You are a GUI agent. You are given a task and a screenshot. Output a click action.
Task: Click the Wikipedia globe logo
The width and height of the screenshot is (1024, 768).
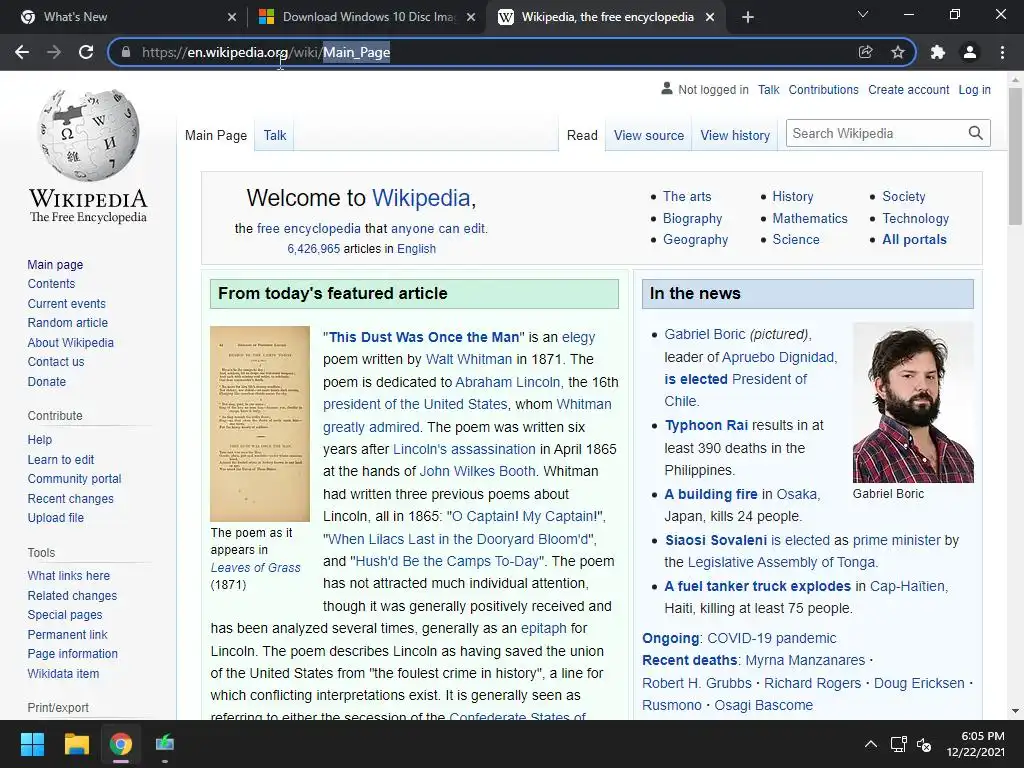[x=88, y=135]
